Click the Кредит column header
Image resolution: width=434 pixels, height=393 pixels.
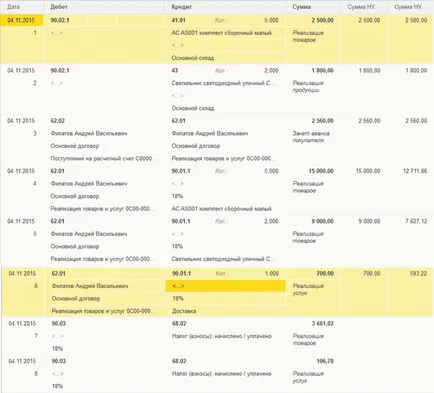(181, 7)
